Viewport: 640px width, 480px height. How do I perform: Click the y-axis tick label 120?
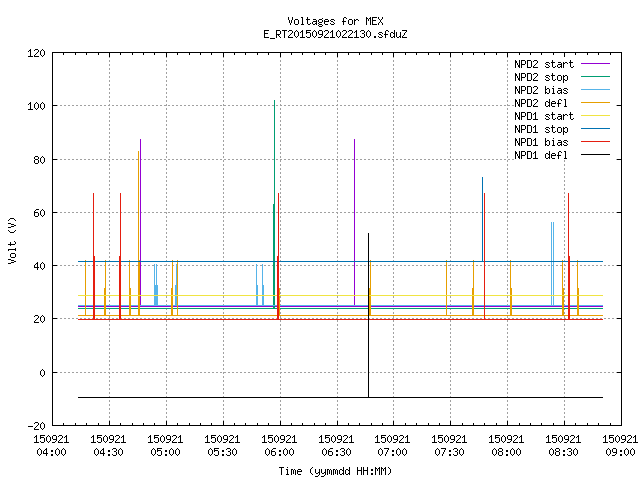click(x=36, y=53)
